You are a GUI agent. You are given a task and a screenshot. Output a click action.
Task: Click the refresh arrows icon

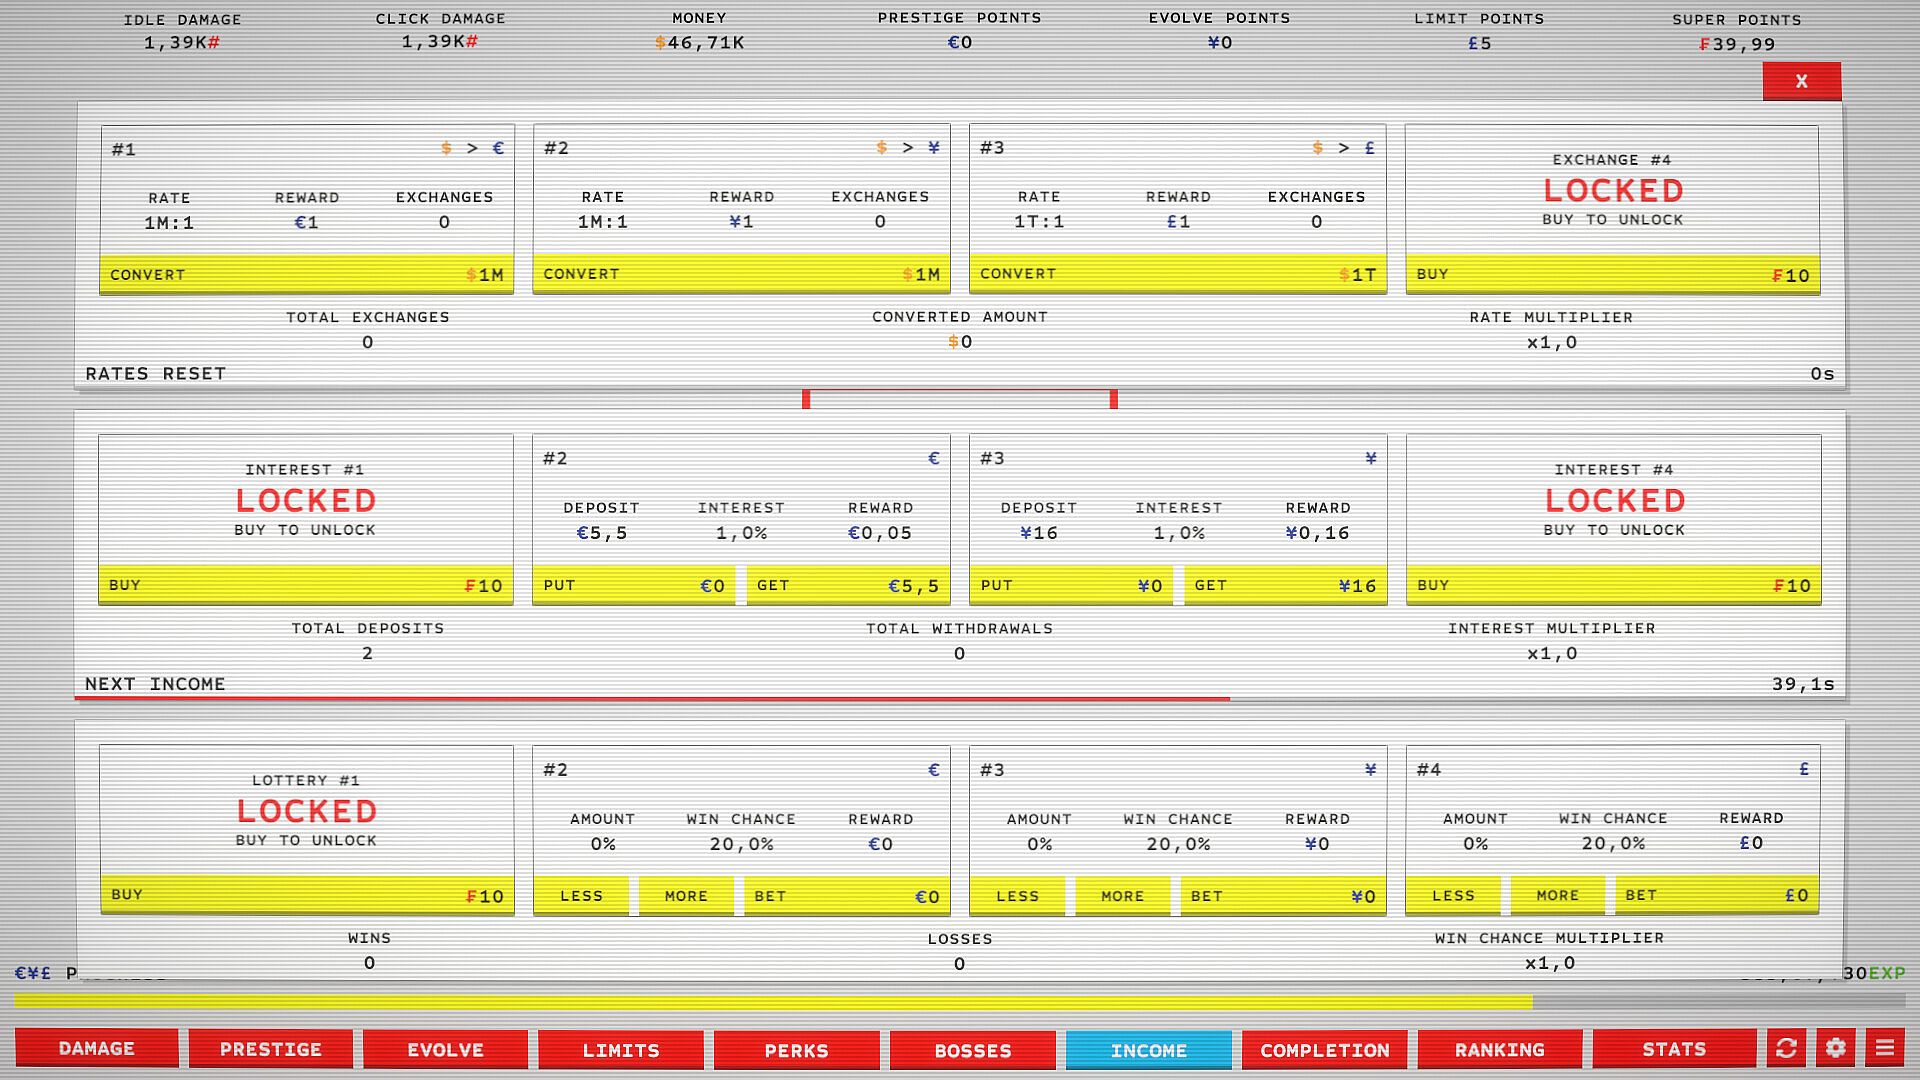click(1786, 1048)
